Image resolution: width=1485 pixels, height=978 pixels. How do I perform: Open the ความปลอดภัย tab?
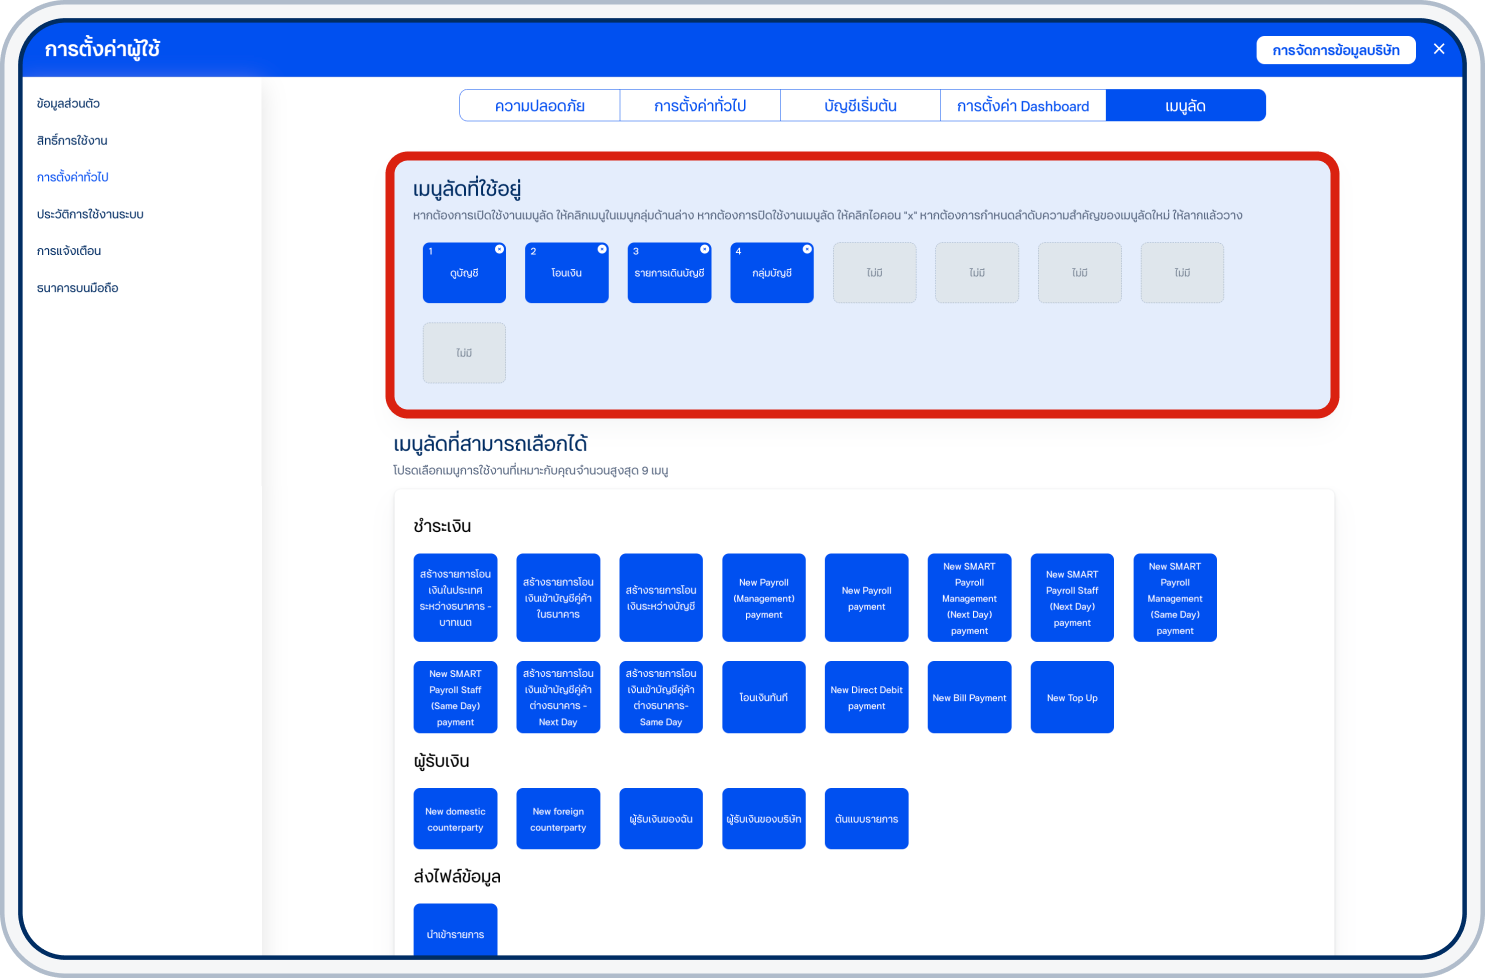[540, 106]
